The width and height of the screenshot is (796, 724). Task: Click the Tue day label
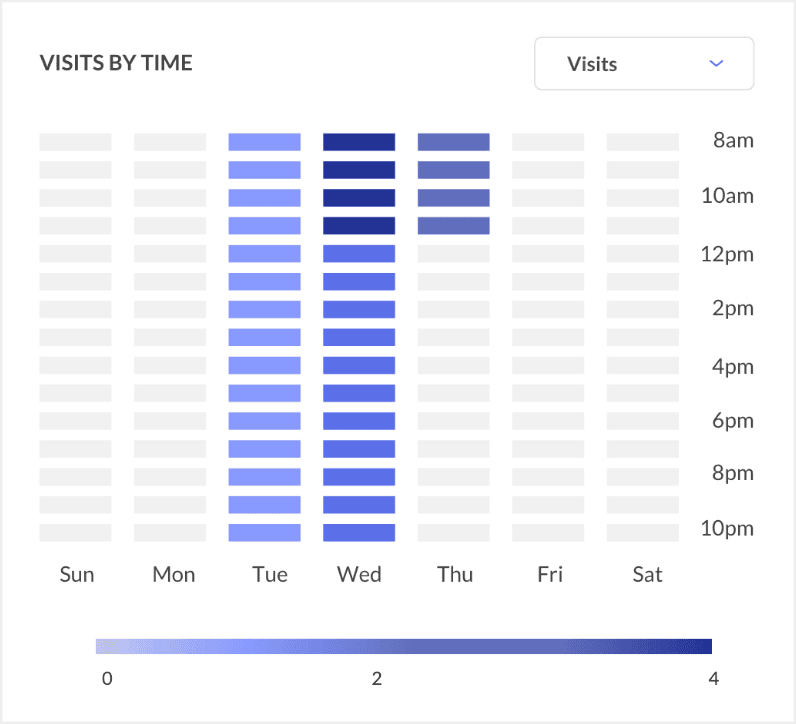click(270, 575)
